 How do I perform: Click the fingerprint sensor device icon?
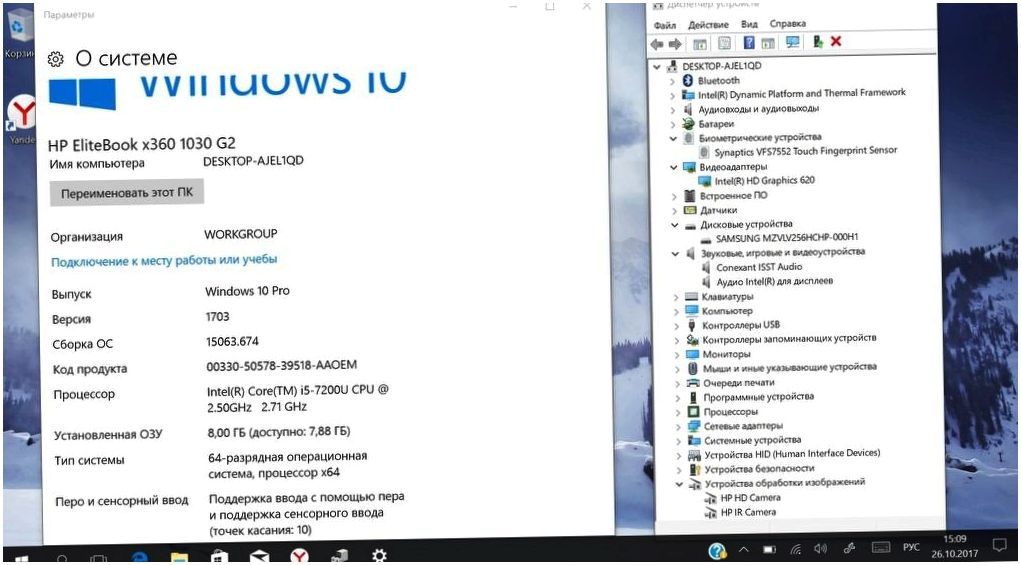click(x=705, y=152)
